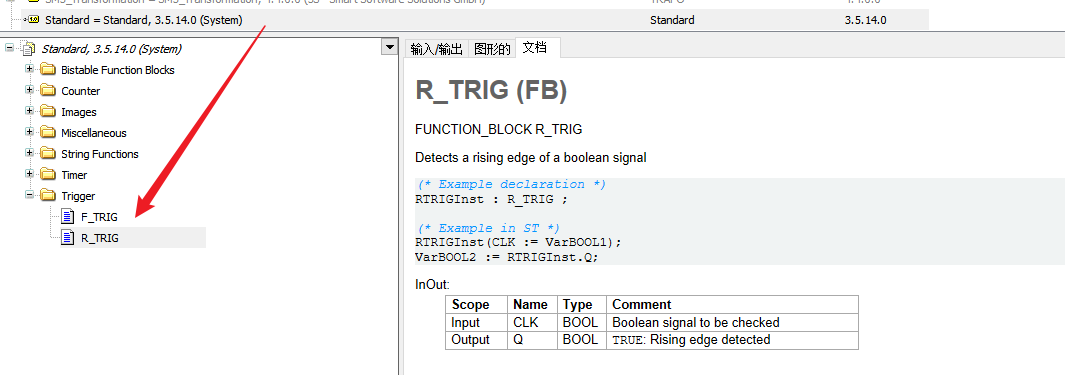
Task: Click the Miscellaneous folder icon
Action: pyautogui.click(x=48, y=133)
